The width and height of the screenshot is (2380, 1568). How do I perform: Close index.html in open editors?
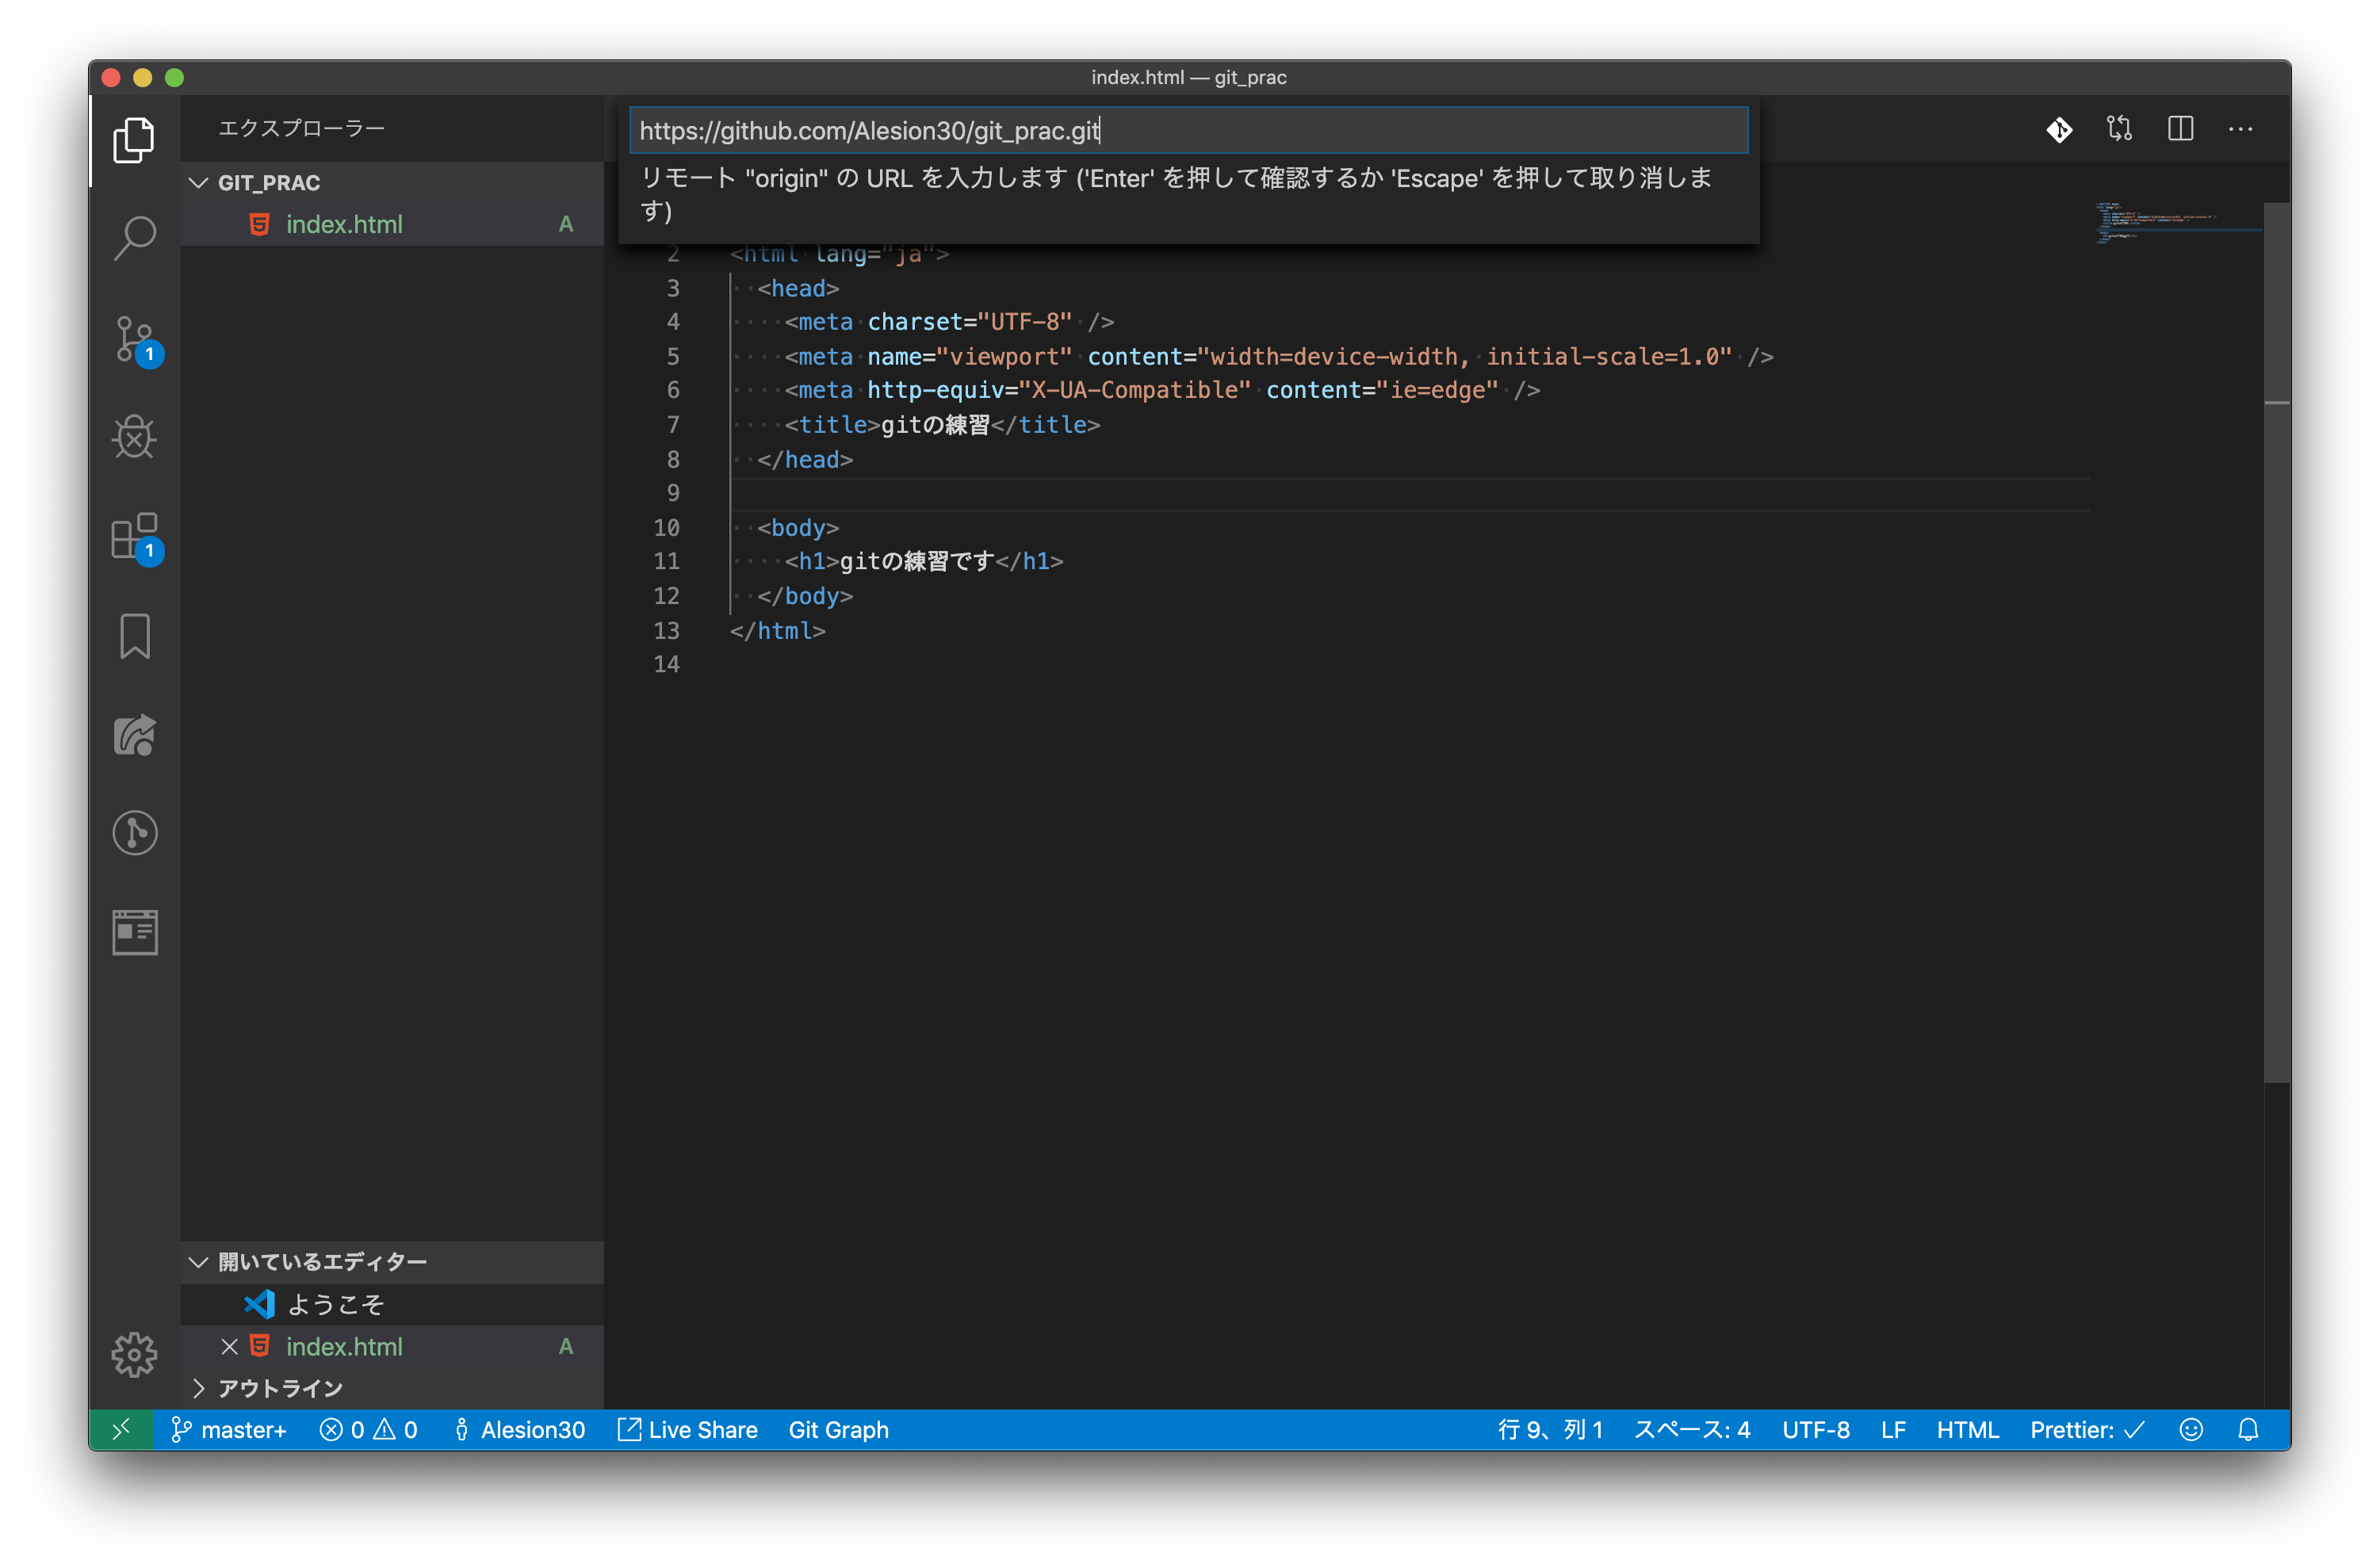click(229, 1346)
